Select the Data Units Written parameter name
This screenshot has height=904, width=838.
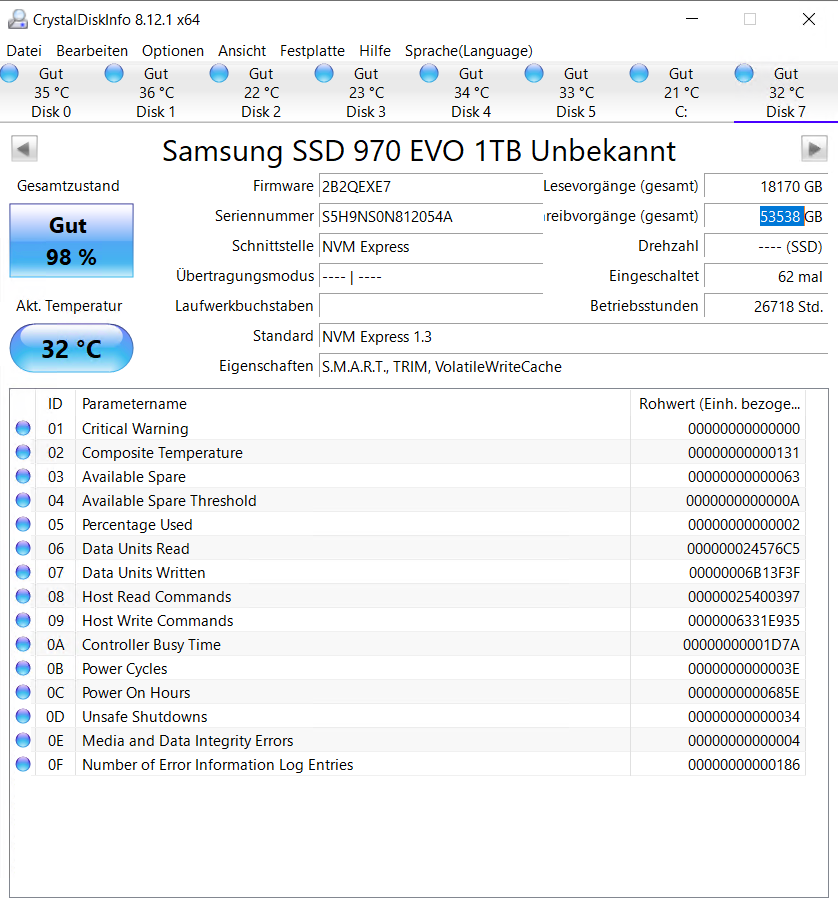coord(144,572)
